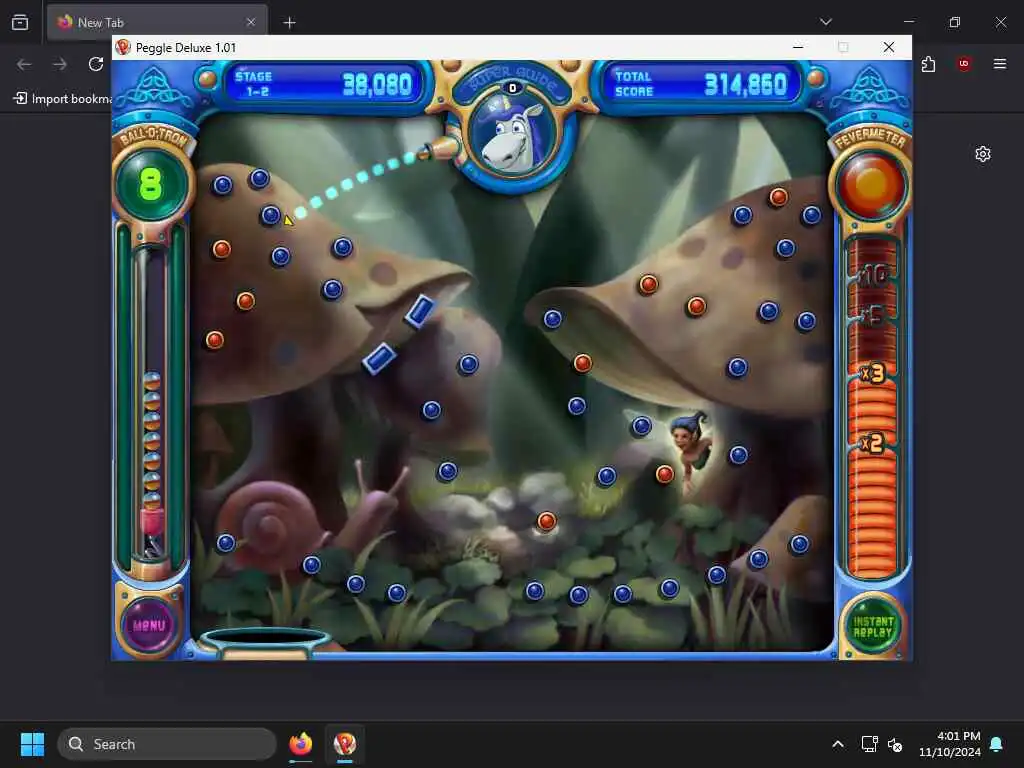Click the Peggle Deluxe title bar icon

123,47
